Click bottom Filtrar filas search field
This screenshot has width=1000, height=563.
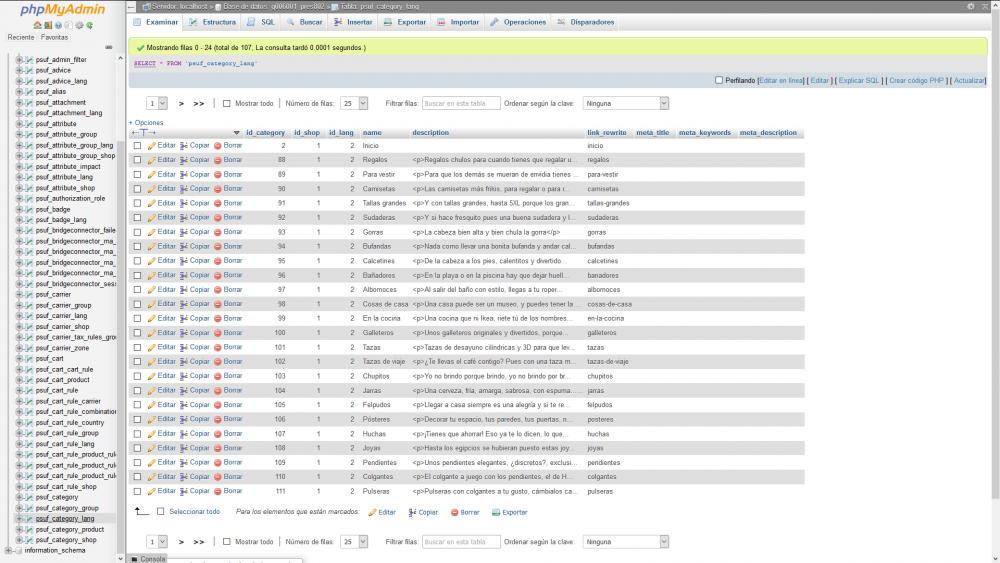tap(460, 542)
